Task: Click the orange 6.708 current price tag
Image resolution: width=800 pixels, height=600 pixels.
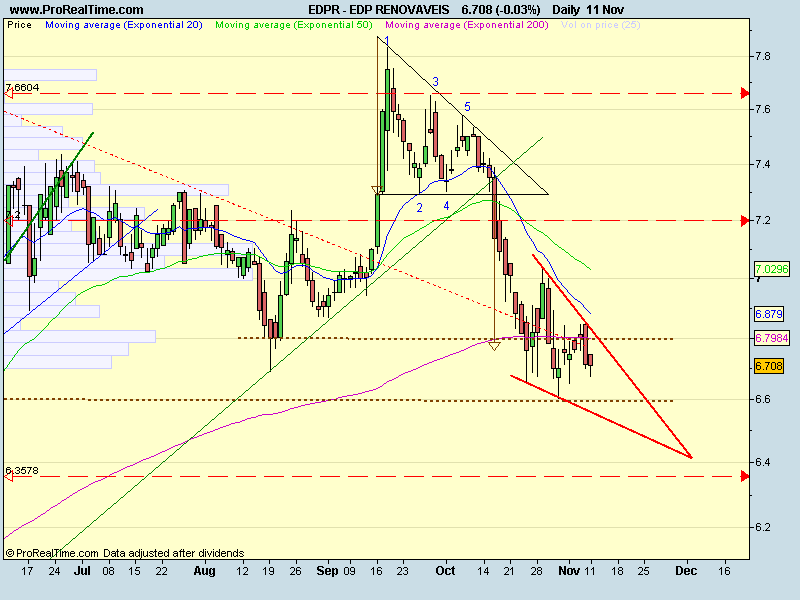Action: [x=769, y=366]
